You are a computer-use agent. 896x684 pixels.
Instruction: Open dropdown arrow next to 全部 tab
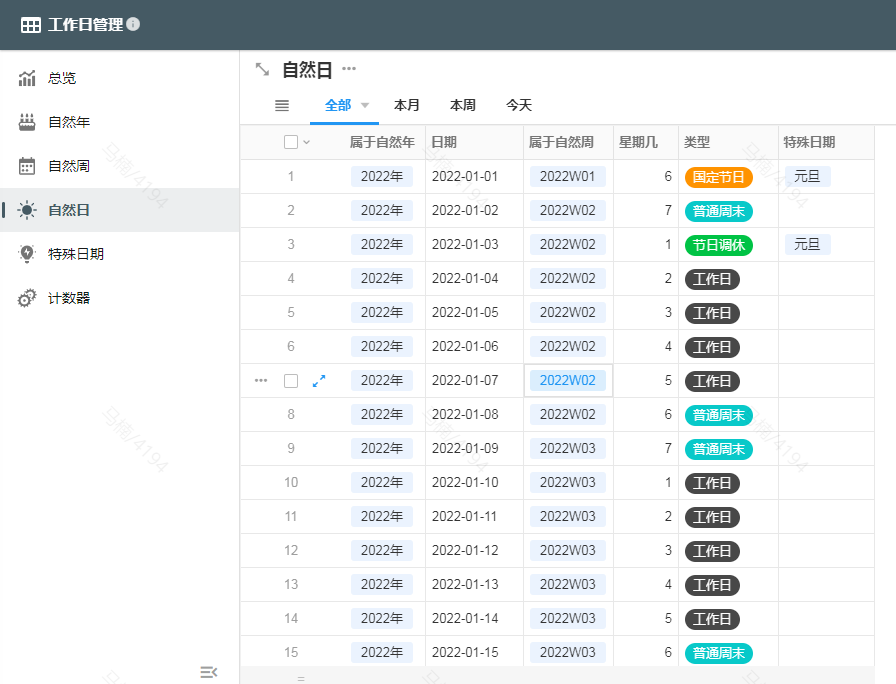coord(365,105)
